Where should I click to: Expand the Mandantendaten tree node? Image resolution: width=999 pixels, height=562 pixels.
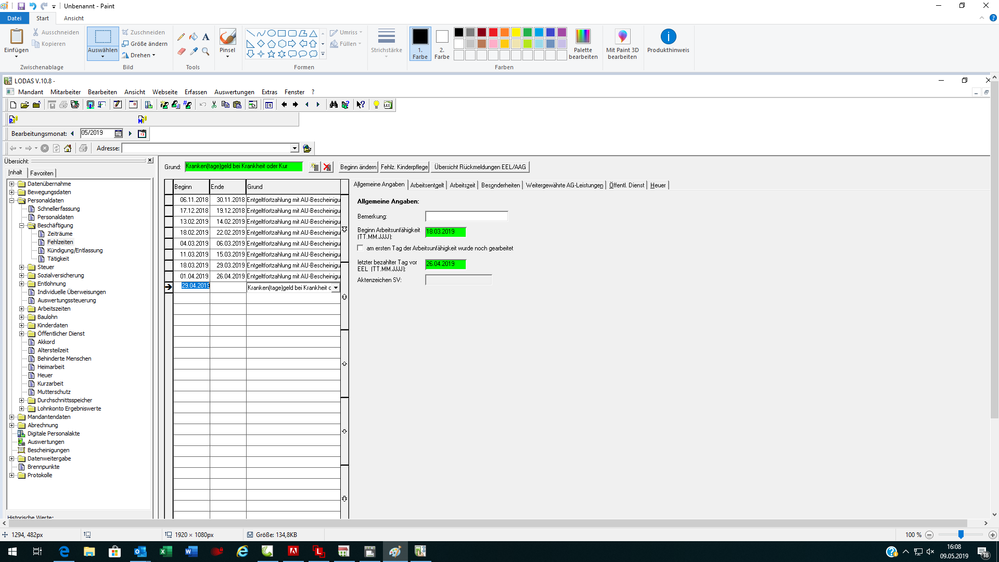click(11, 417)
